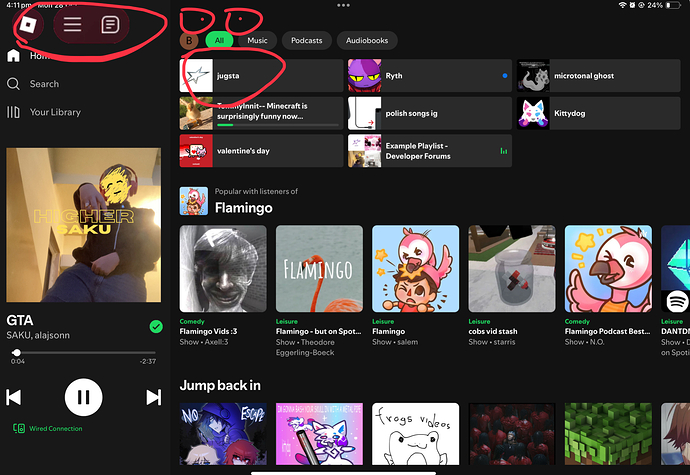
Task: Open the jugsta shortcut tile
Action: (261, 76)
